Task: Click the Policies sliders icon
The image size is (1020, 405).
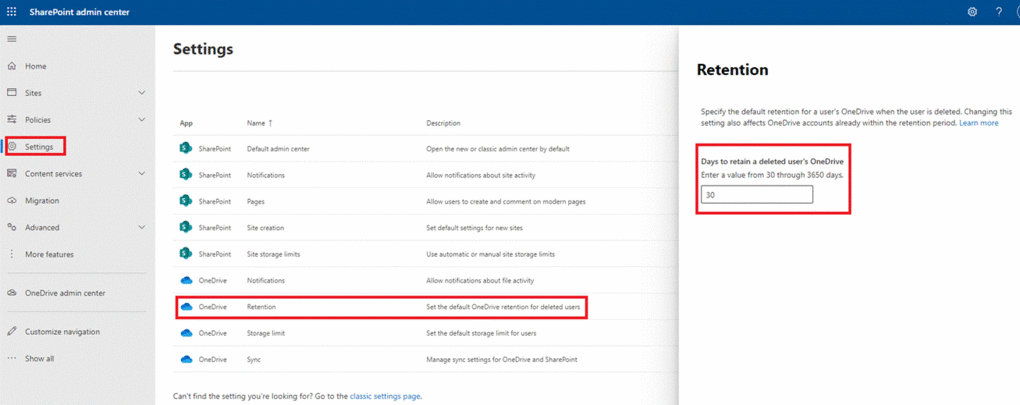Action: [12, 120]
